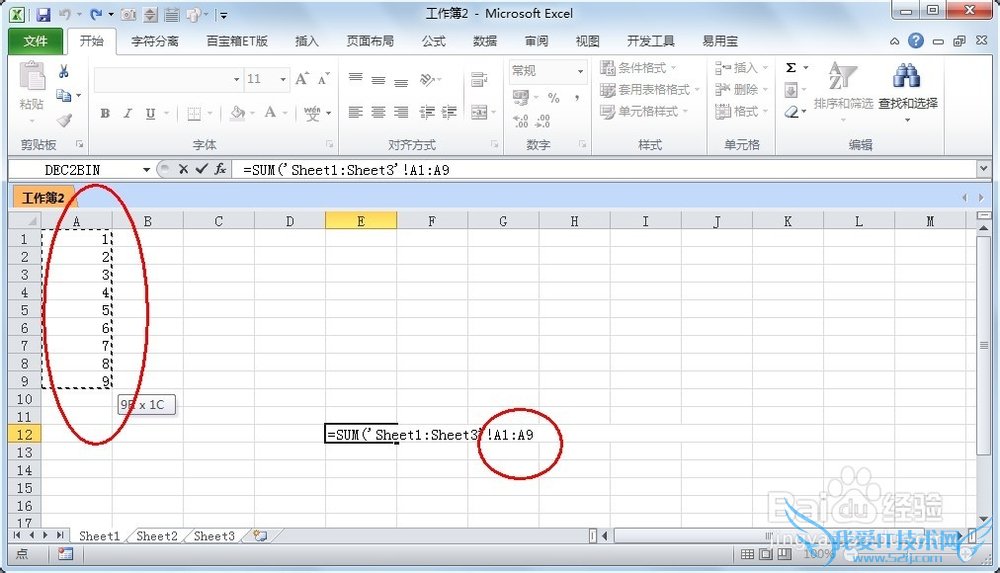Apply comma style format
1000x573 pixels.
click(x=577, y=98)
